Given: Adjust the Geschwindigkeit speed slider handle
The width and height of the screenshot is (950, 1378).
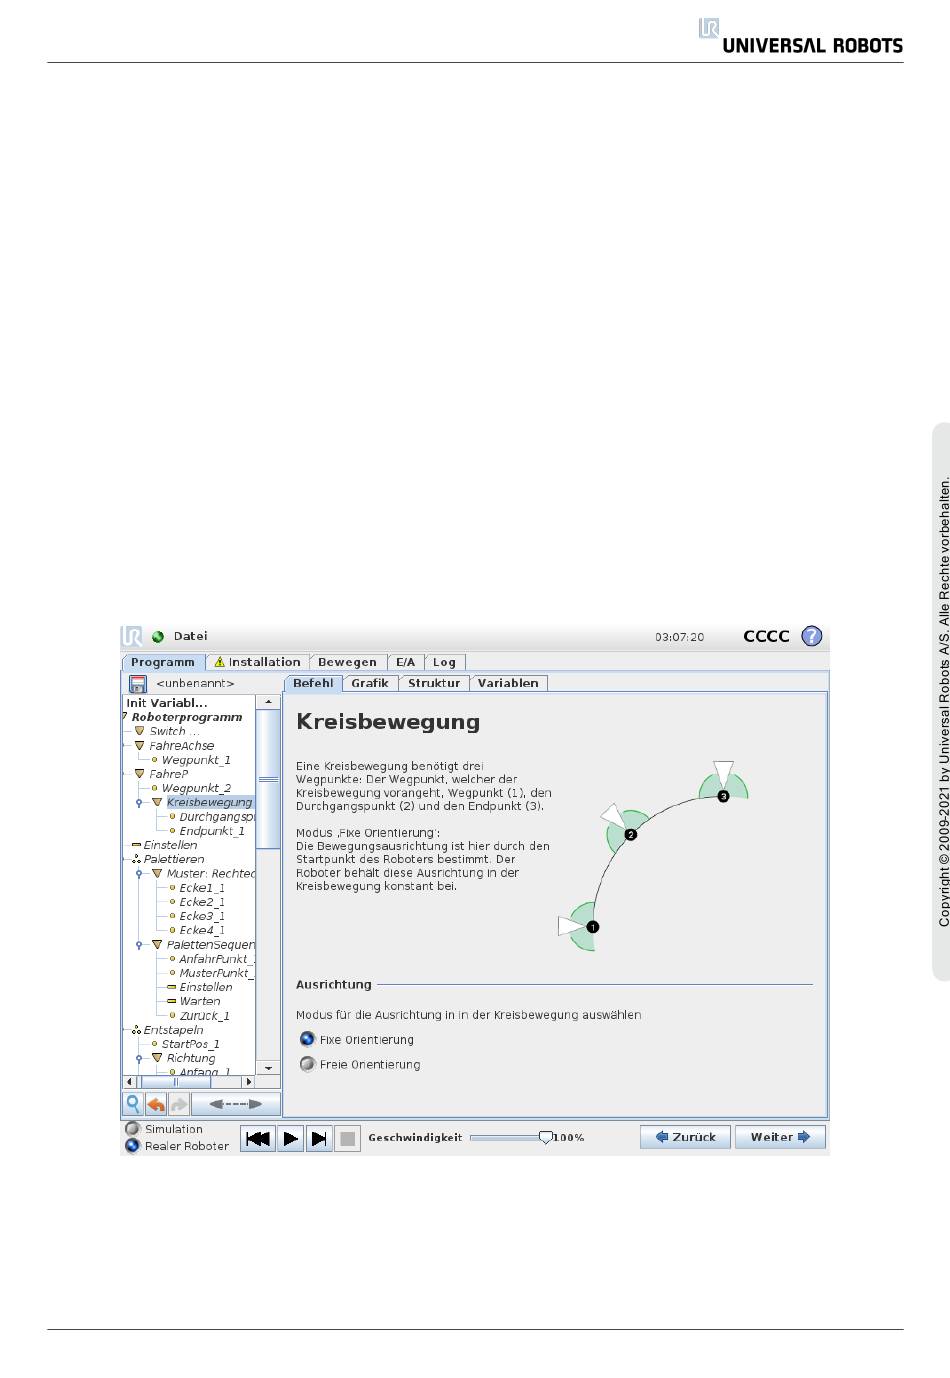Looking at the screenshot, I should [545, 1137].
